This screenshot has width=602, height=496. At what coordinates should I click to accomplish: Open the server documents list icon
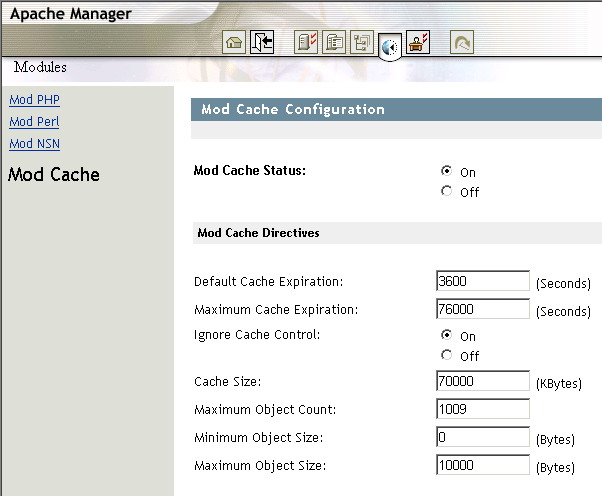tap(334, 42)
